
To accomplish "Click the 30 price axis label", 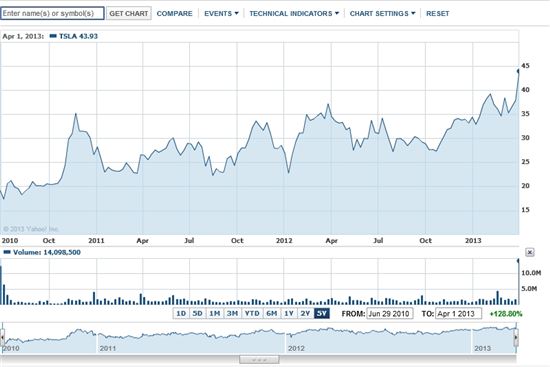I will 525,138.
